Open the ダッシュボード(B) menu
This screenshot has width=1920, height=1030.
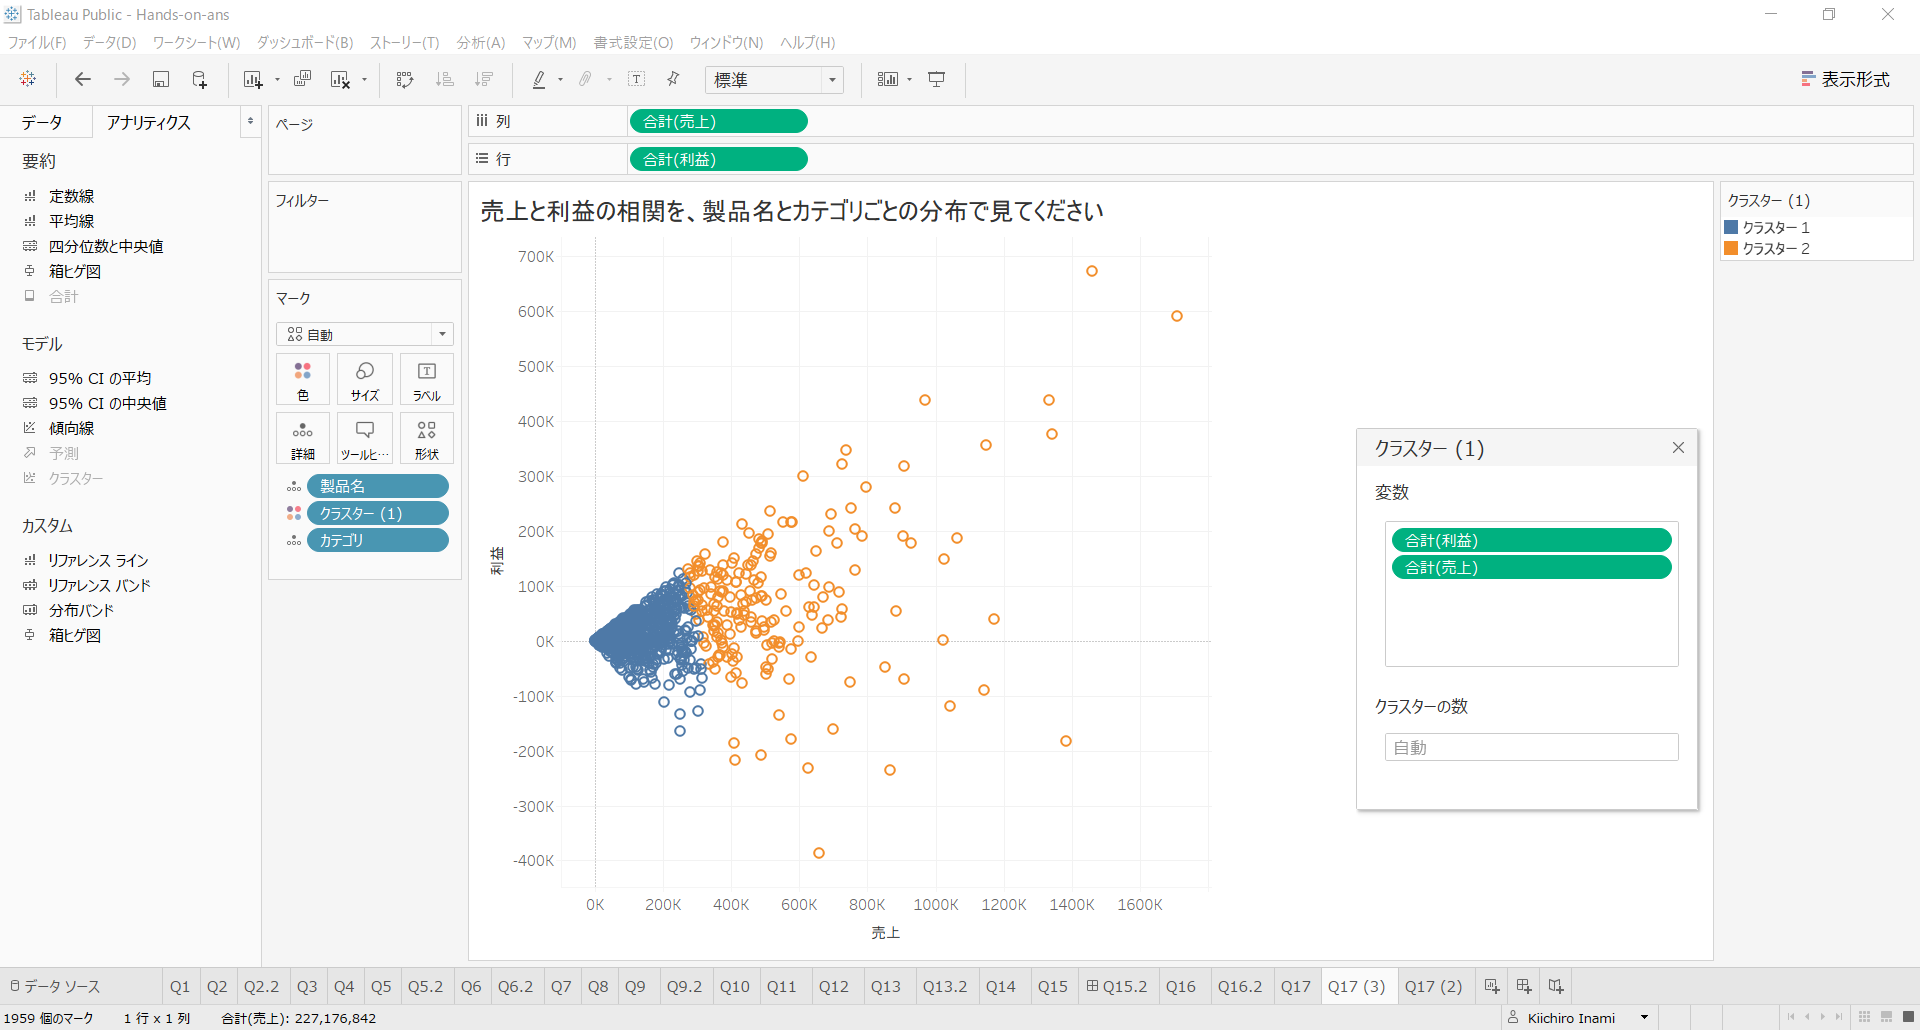pos(305,42)
